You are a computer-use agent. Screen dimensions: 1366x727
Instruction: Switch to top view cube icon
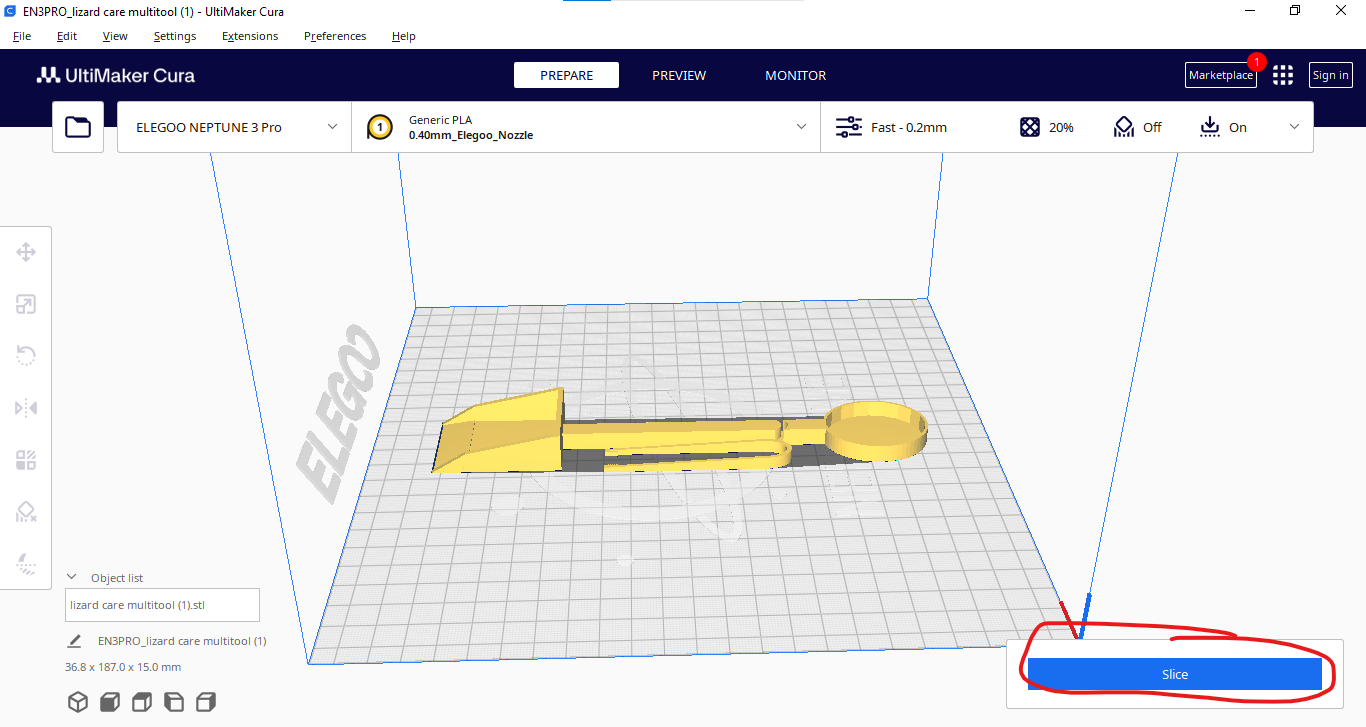point(143,701)
